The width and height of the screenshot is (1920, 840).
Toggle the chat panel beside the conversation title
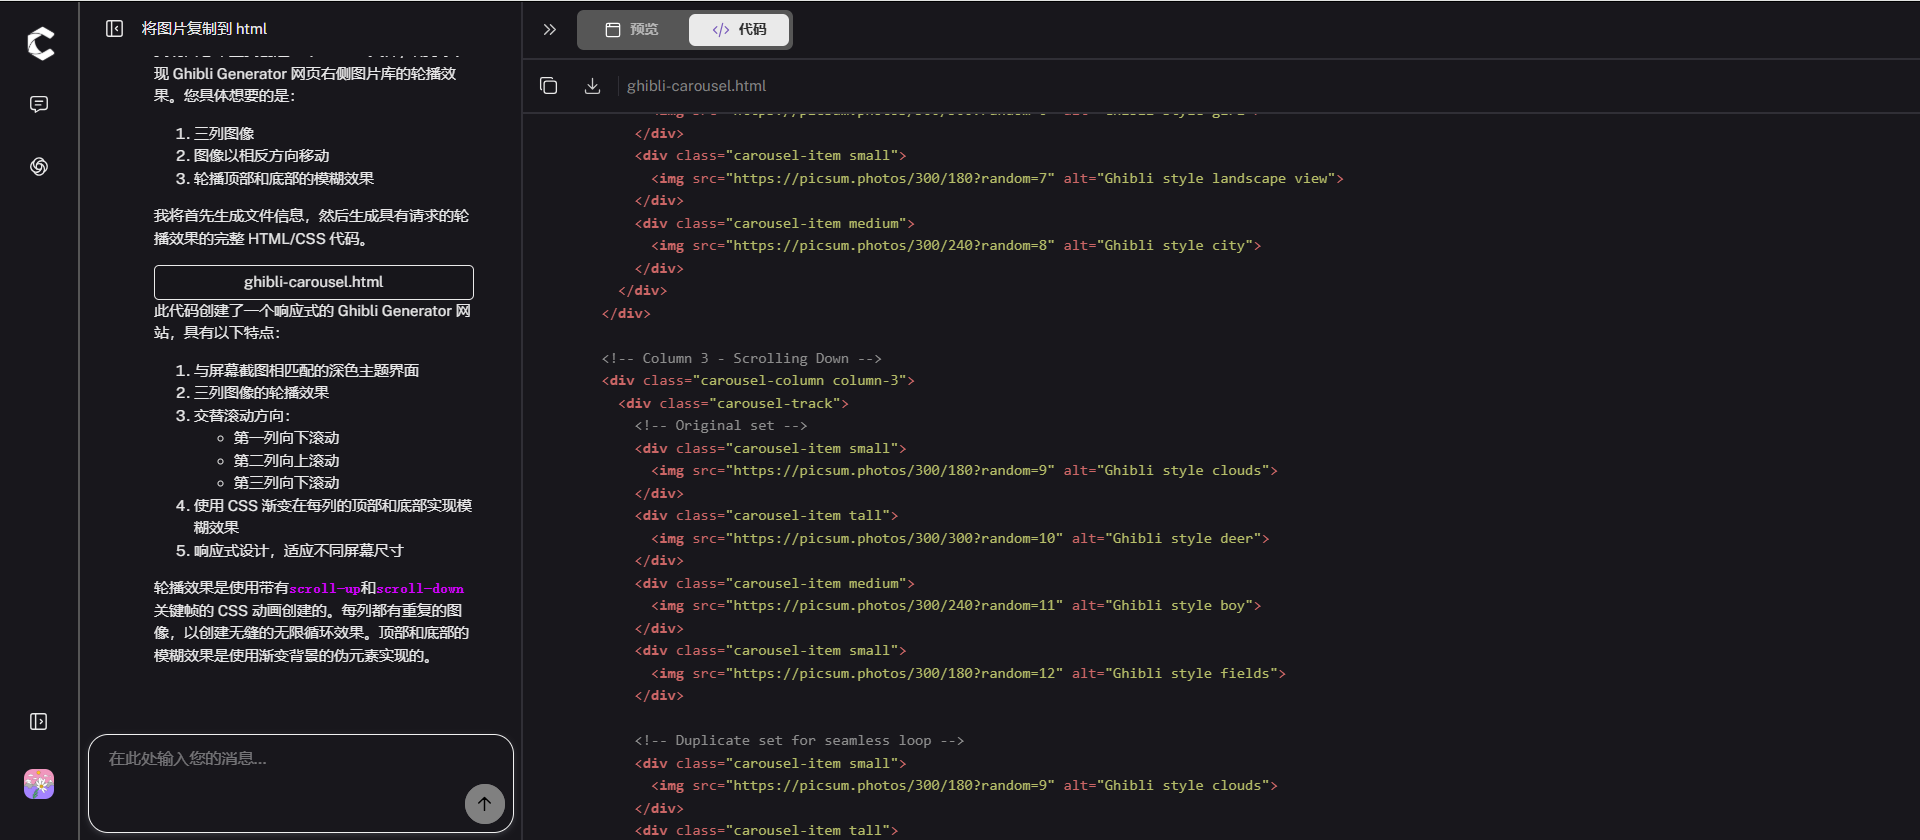coord(115,29)
